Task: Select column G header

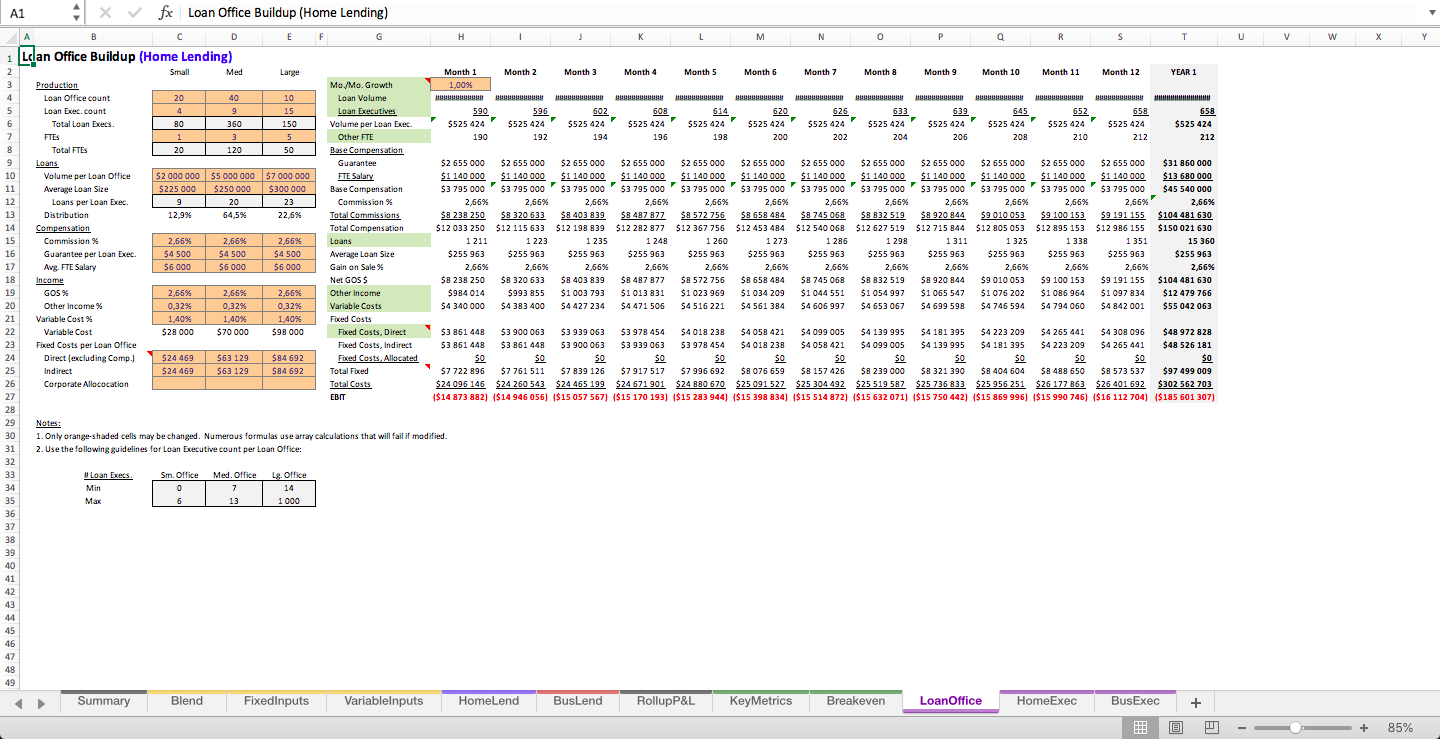Action: [378, 37]
